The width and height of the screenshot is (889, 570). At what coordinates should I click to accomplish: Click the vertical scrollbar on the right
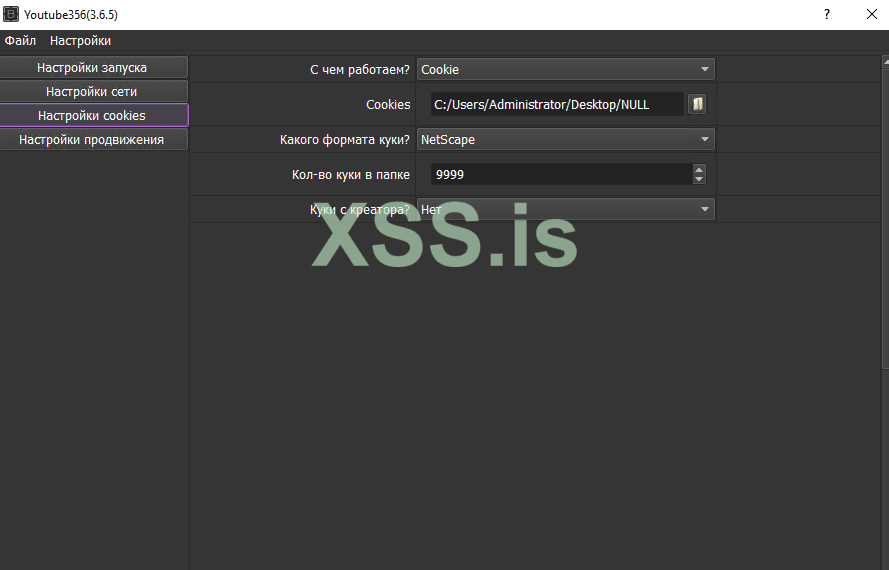(885, 218)
